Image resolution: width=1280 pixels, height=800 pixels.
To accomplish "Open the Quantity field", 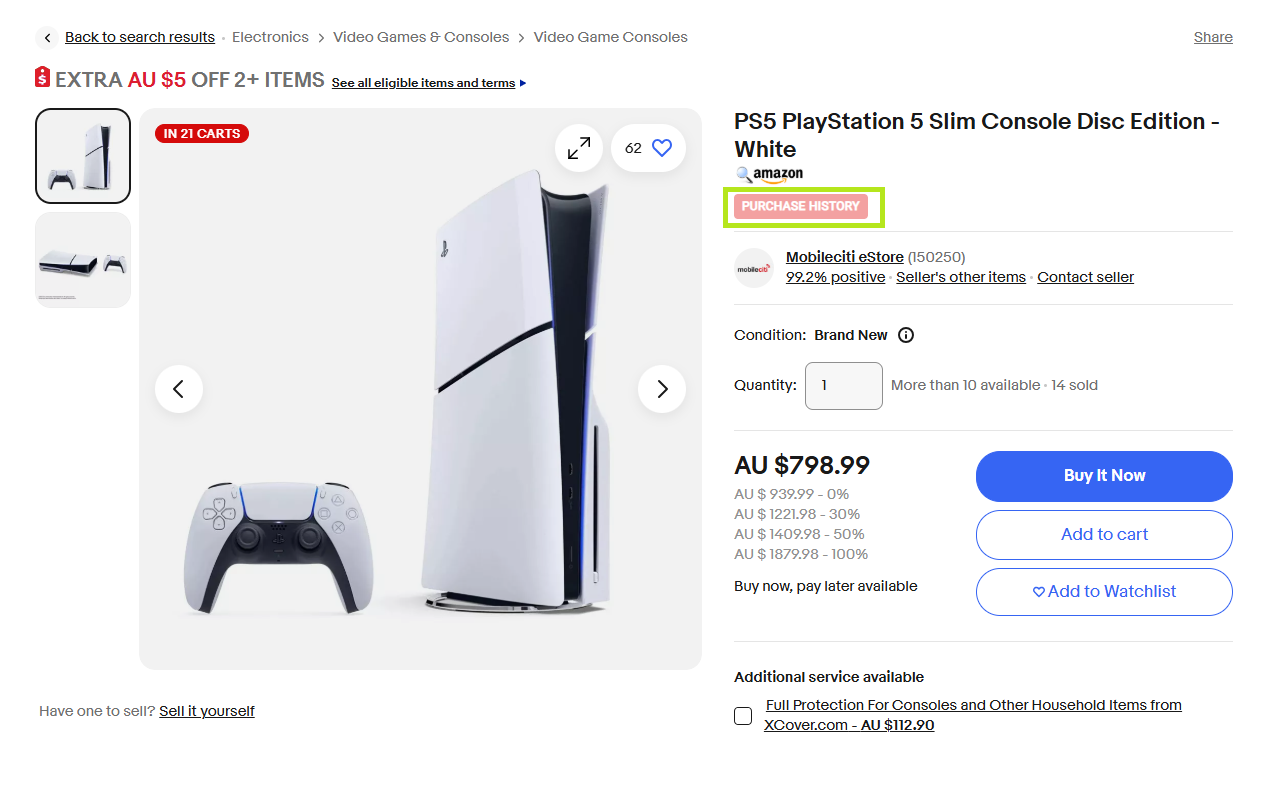I will [843, 386].
